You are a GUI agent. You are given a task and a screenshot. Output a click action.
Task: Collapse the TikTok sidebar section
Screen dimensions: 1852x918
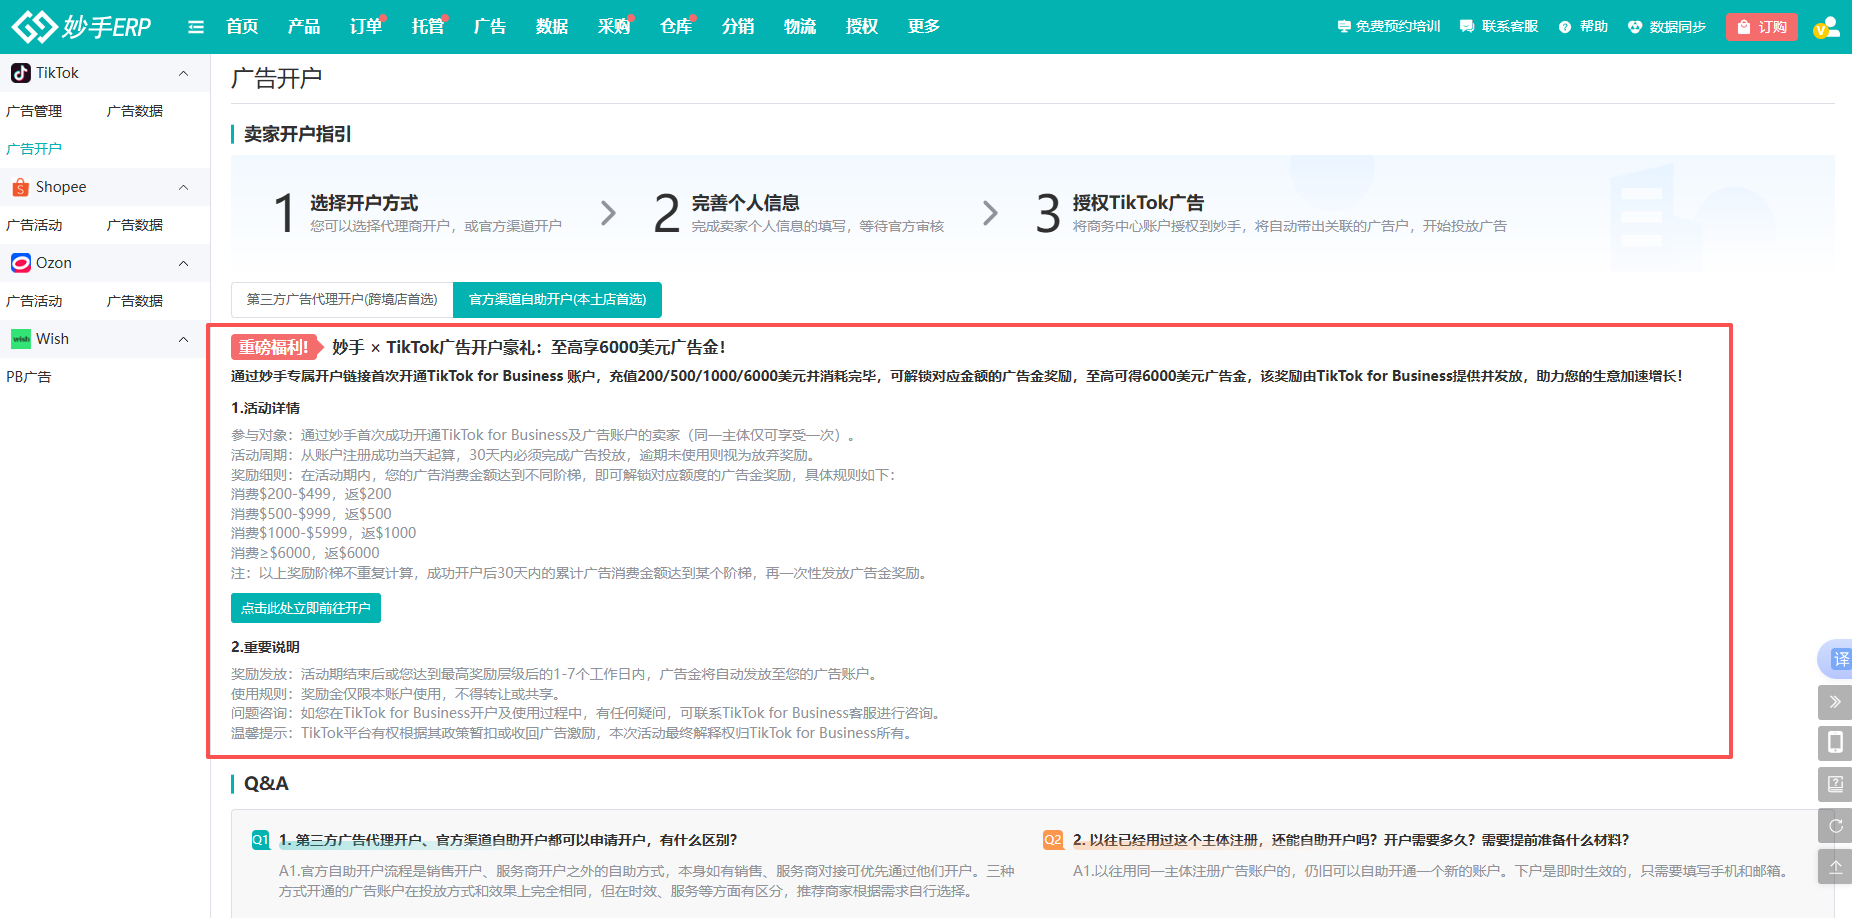point(183,72)
